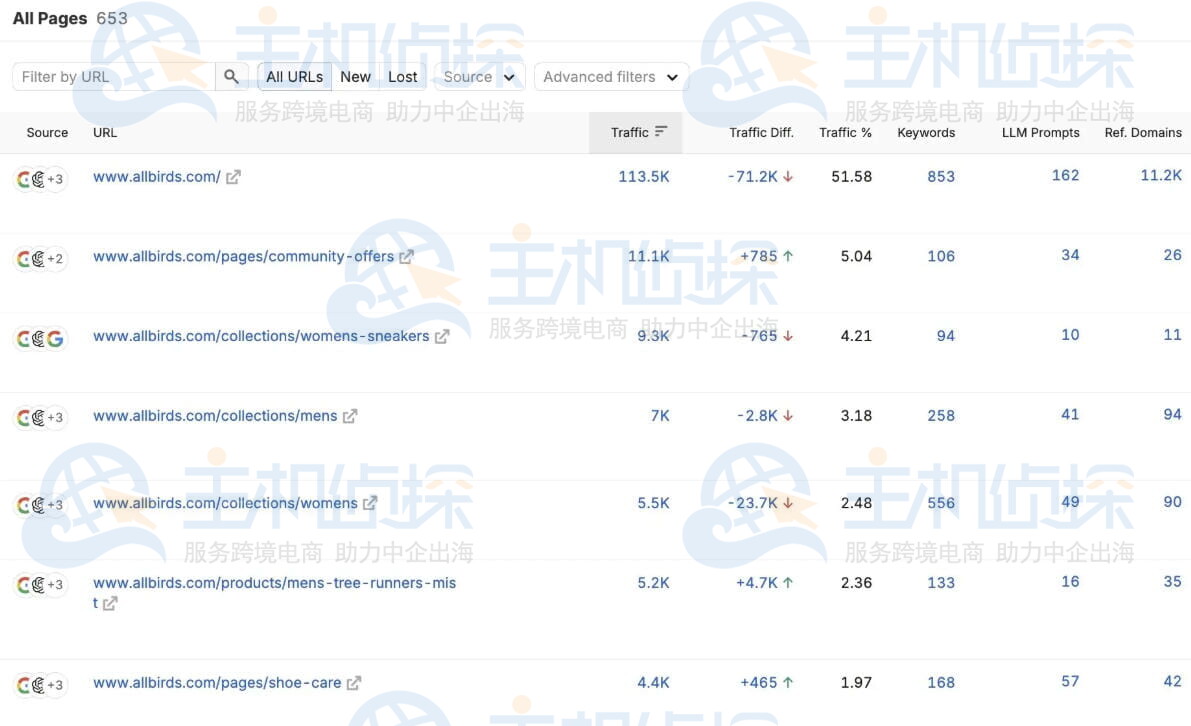The width and height of the screenshot is (1191, 726).
Task: Focus the Filter by URL field
Action: coord(114,77)
